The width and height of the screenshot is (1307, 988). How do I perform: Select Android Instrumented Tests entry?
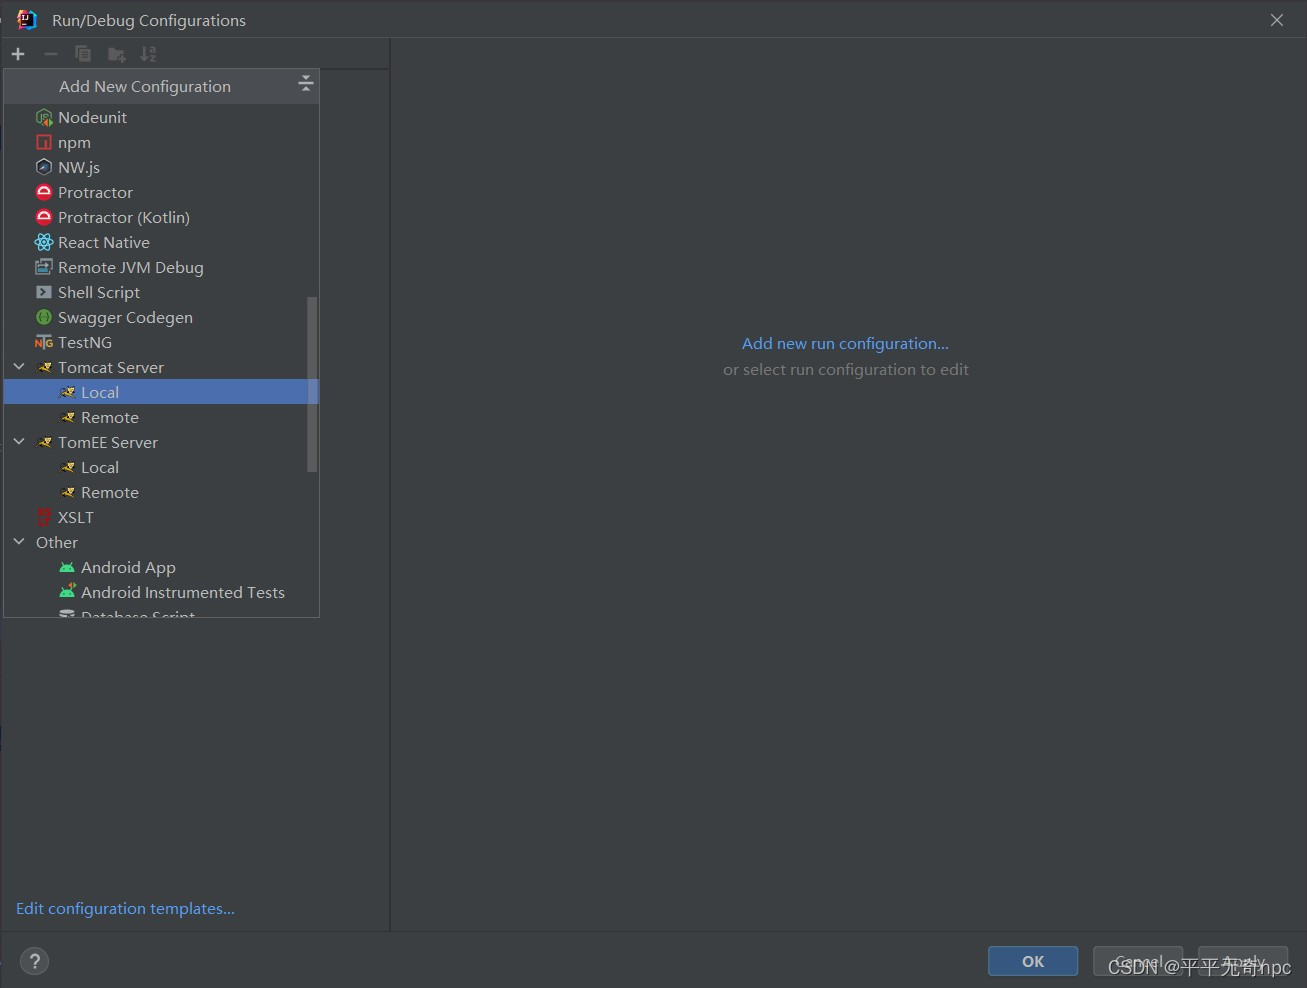click(x=161, y=592)
